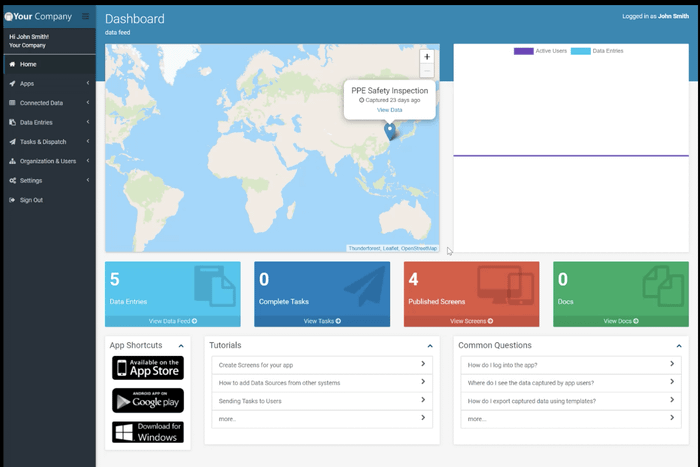Image resolution: width=700 pixels, height=467 pixels.
Task: Collapse the Tutorials panel
Action: (430, 346)
